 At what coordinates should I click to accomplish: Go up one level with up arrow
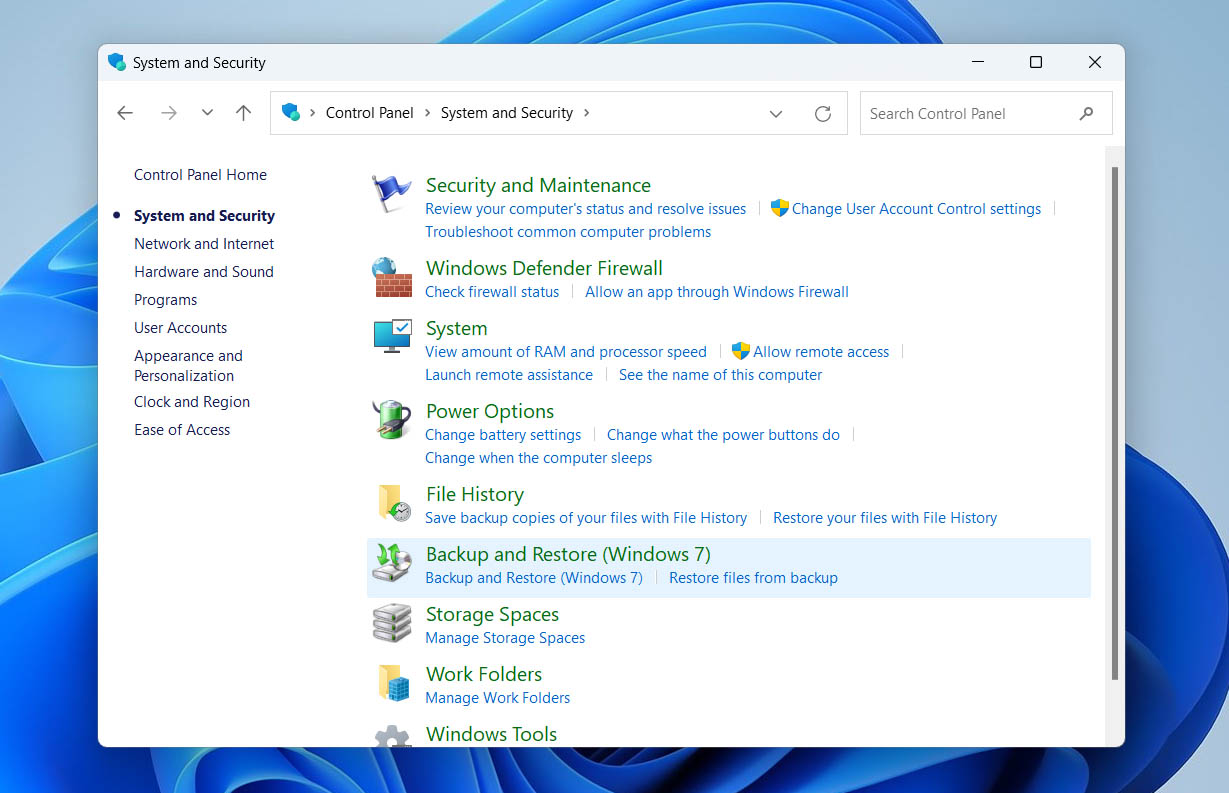[243, 114]
